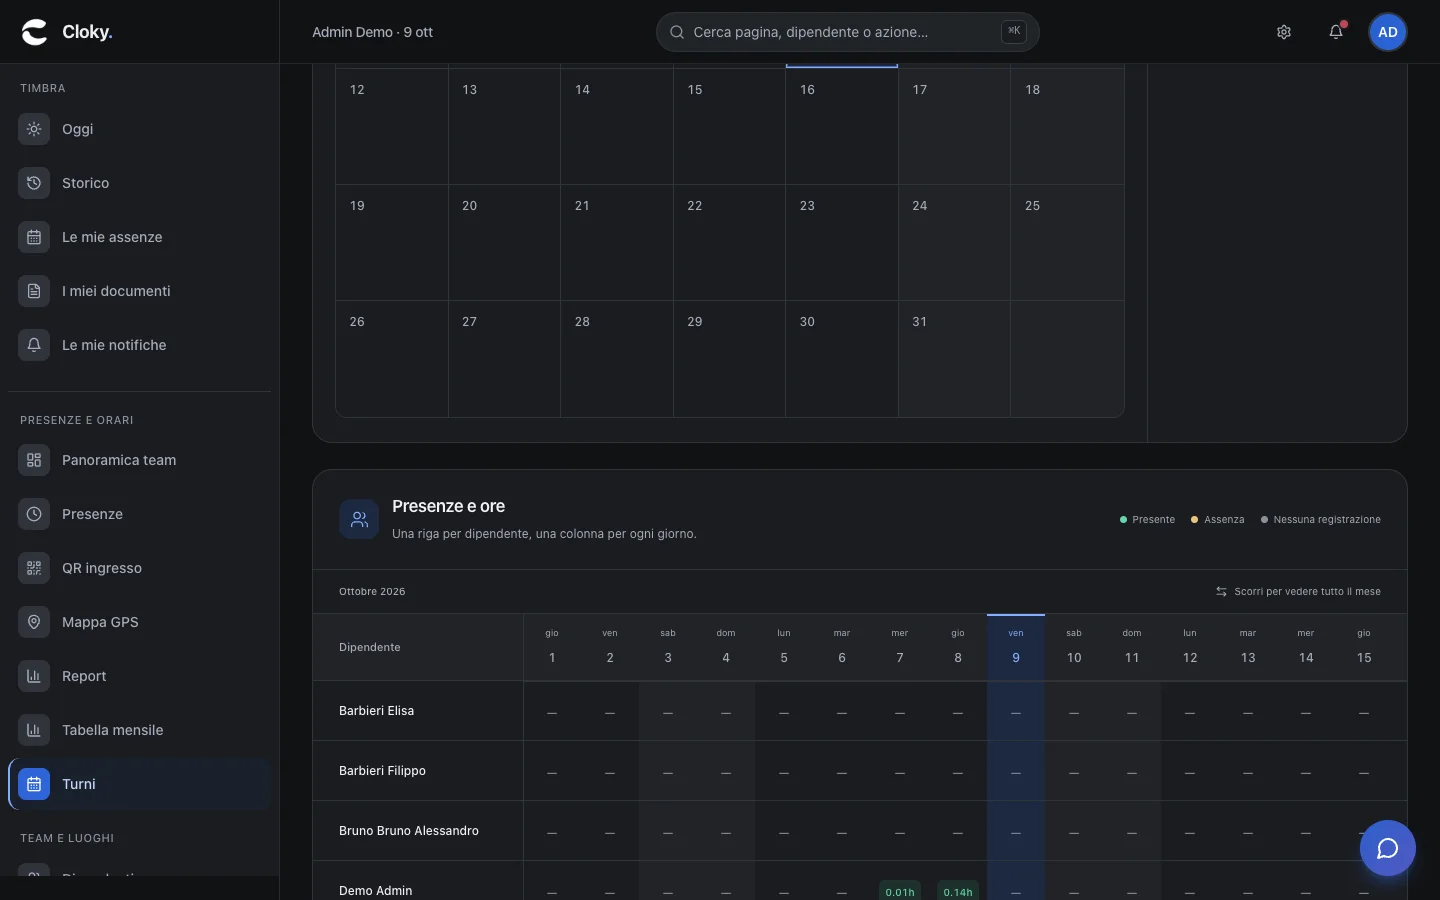Click Demo Admin's 0.14h entry
This screenshot has width=1440, height=900.
coord(958,892)
